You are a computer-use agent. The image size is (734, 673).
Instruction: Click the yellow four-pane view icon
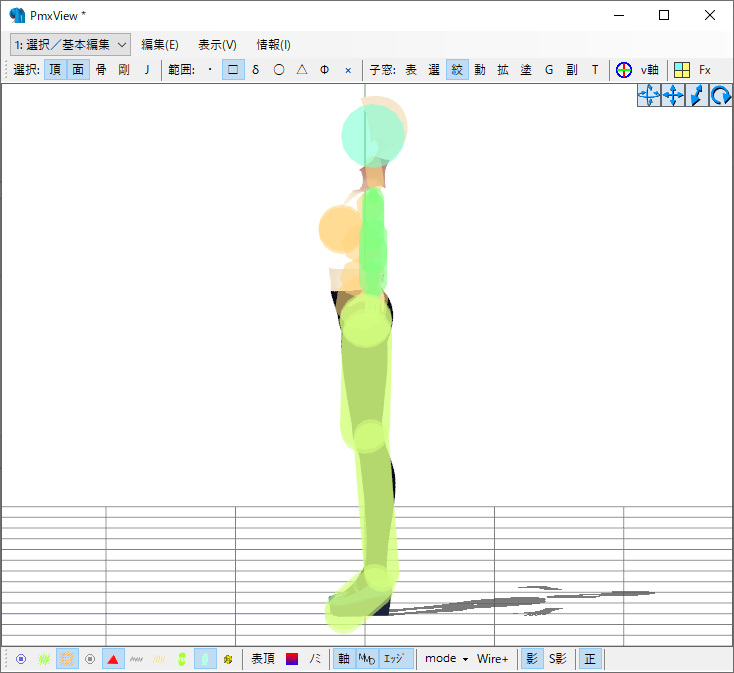(x=682, y=70)
